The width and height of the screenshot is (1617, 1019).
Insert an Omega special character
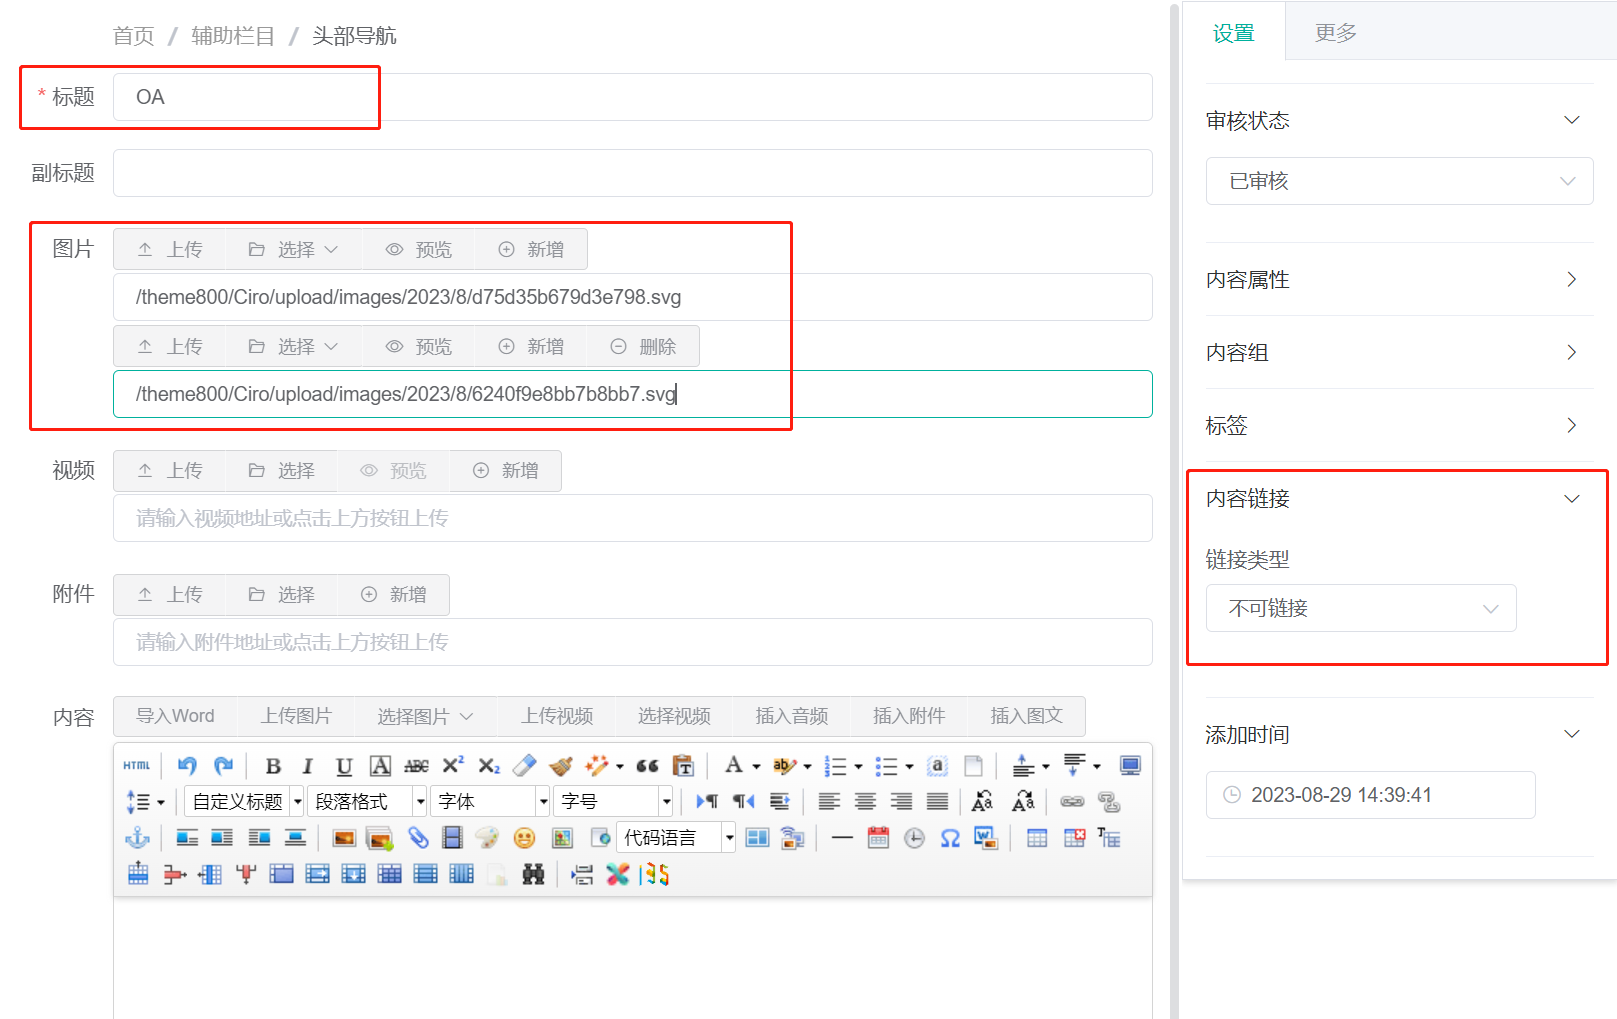point(950,837)
